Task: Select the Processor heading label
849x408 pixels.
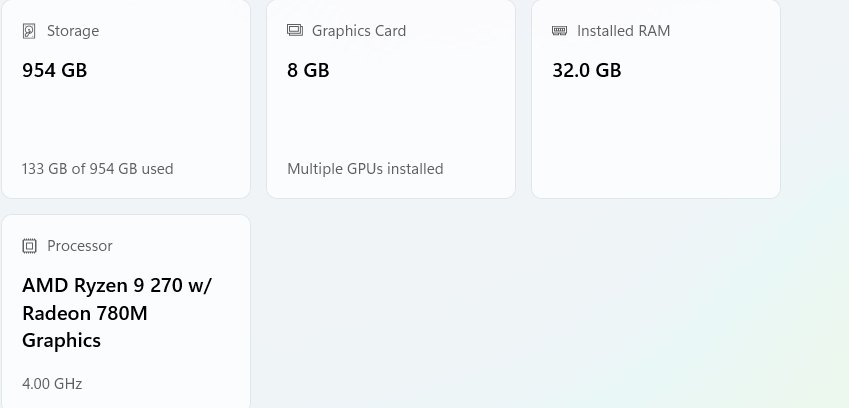Action: pyautogui.click(x=80, y=246)
